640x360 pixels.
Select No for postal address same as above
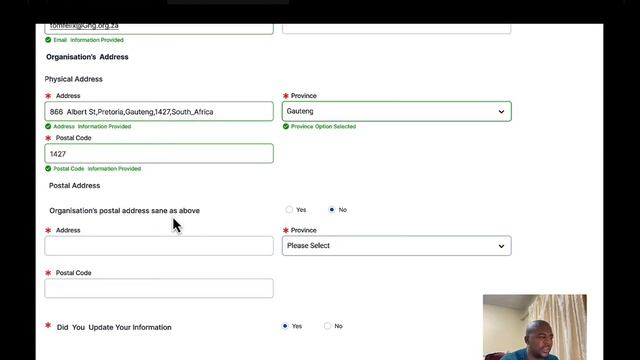[331, 210]
